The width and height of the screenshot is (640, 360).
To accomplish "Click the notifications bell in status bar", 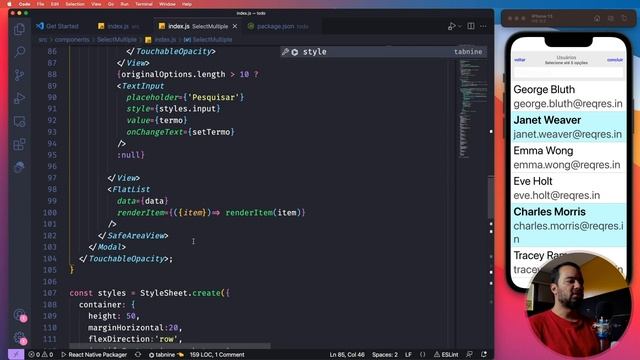I will point(484,355).
